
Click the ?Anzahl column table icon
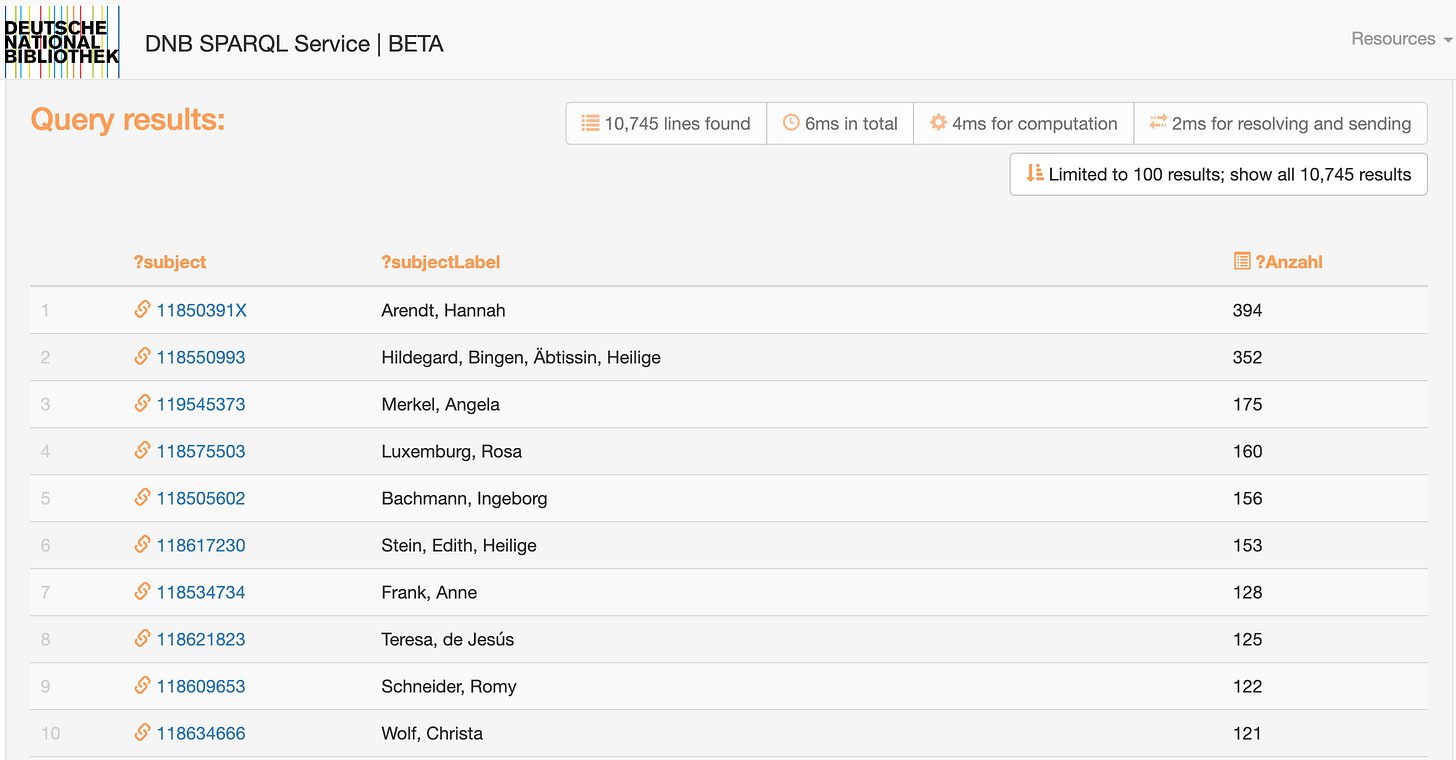tap(1242, 261)
